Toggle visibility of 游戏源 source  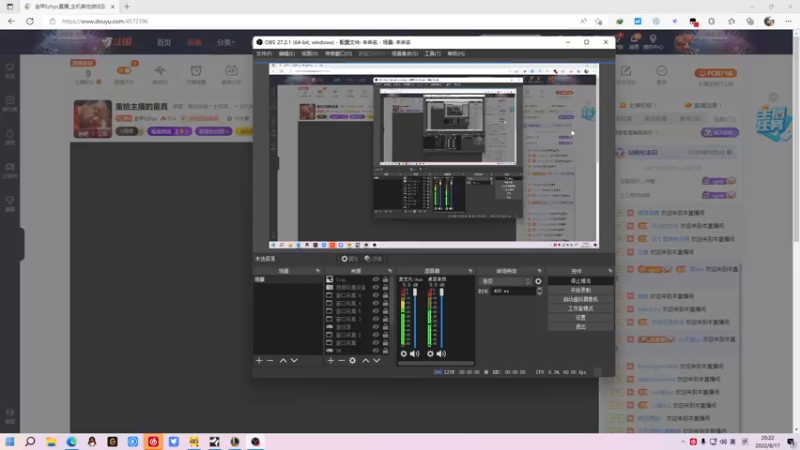[x=376, y=327]
